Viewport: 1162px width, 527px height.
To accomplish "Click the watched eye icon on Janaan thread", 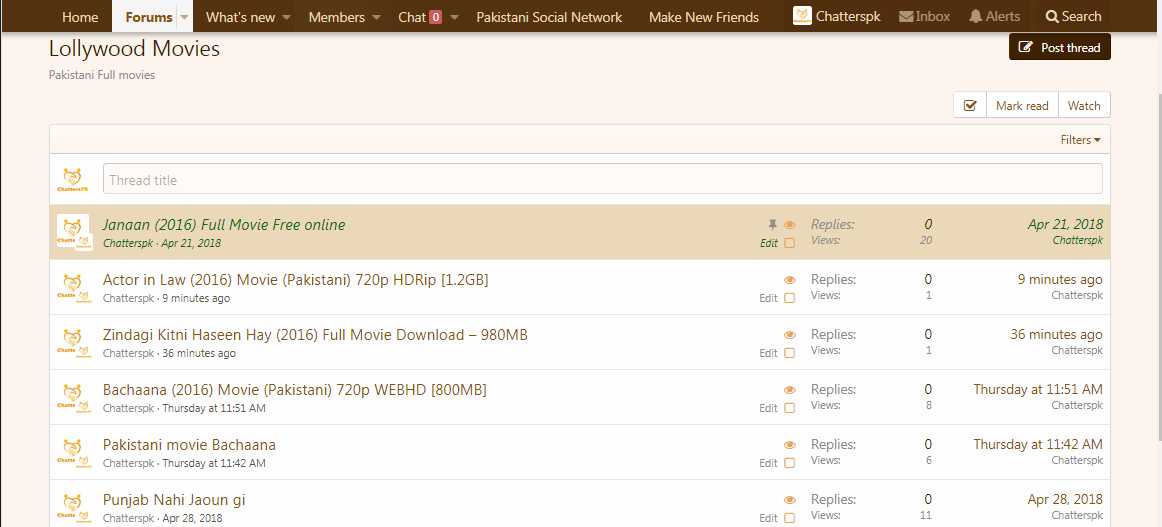I will (x=790, y=226).
